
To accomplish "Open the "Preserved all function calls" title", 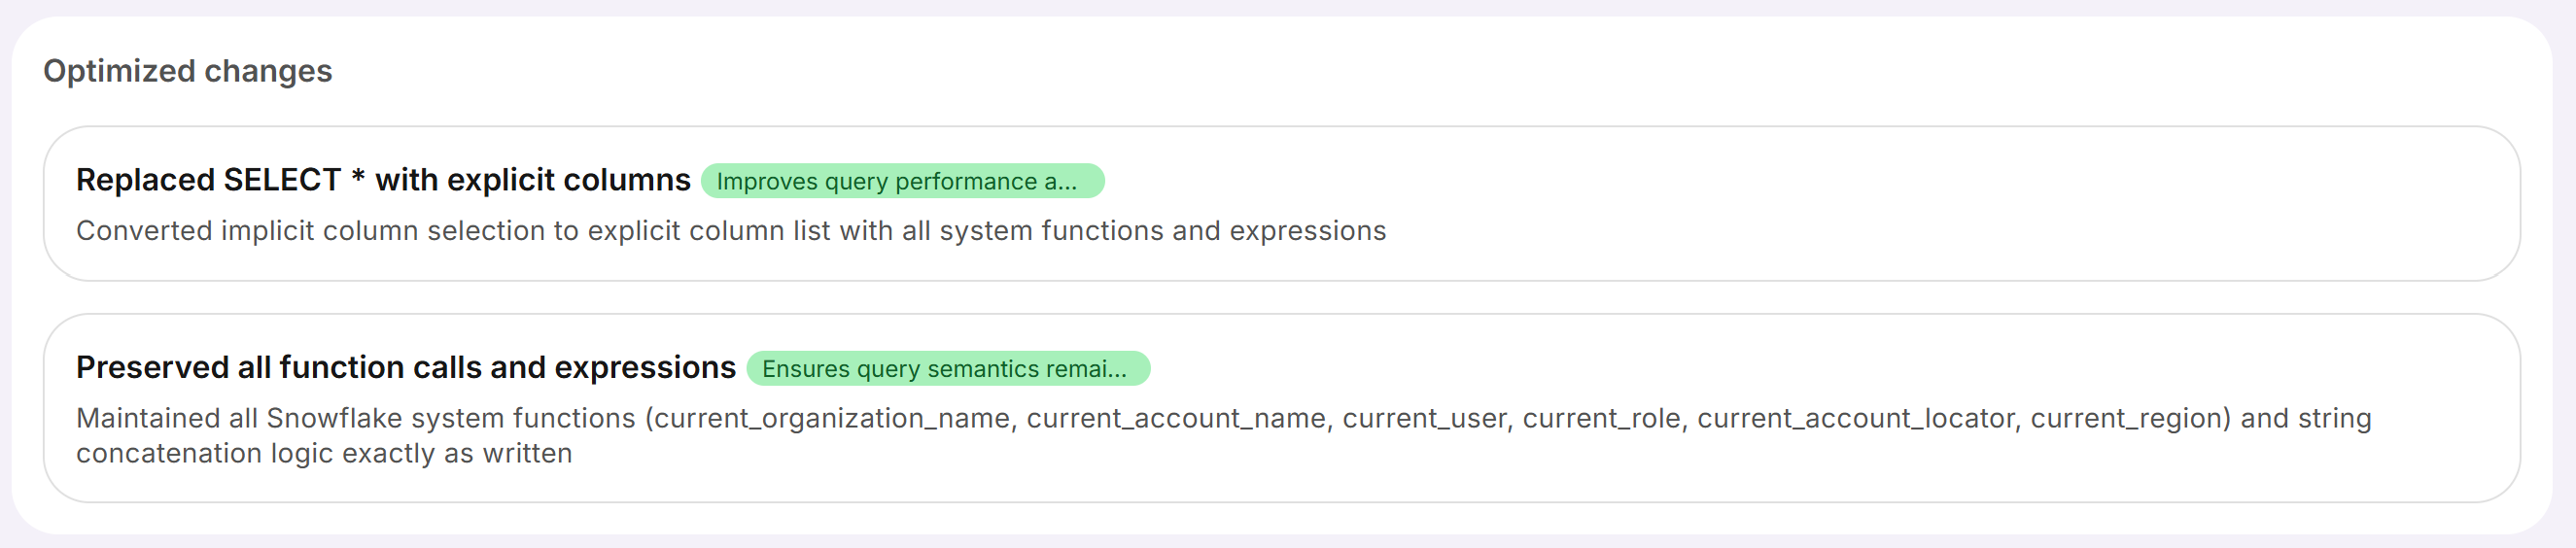I will coord(405,367).
